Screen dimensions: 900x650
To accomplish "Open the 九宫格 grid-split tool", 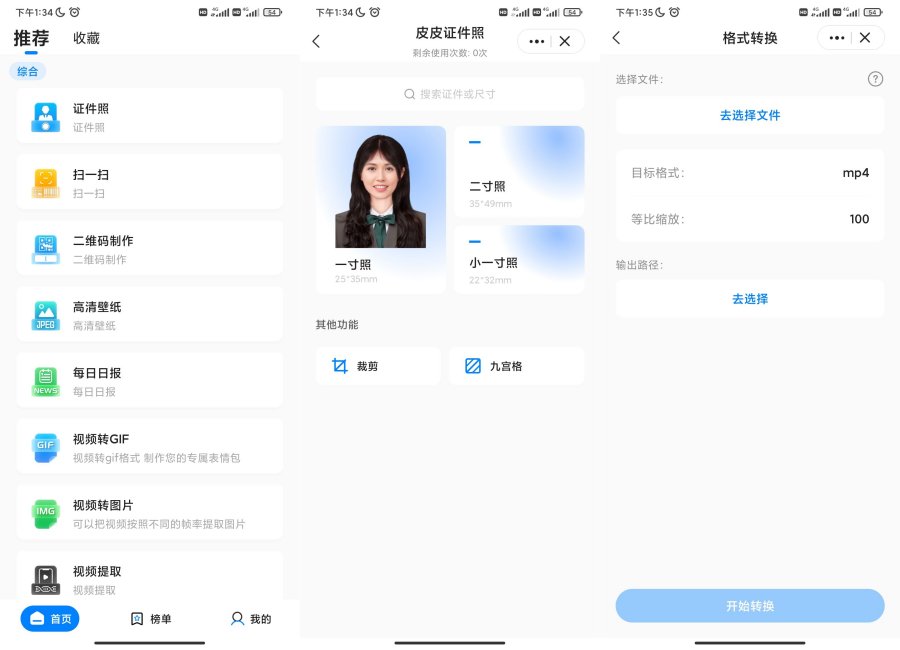I will (517, 365).
